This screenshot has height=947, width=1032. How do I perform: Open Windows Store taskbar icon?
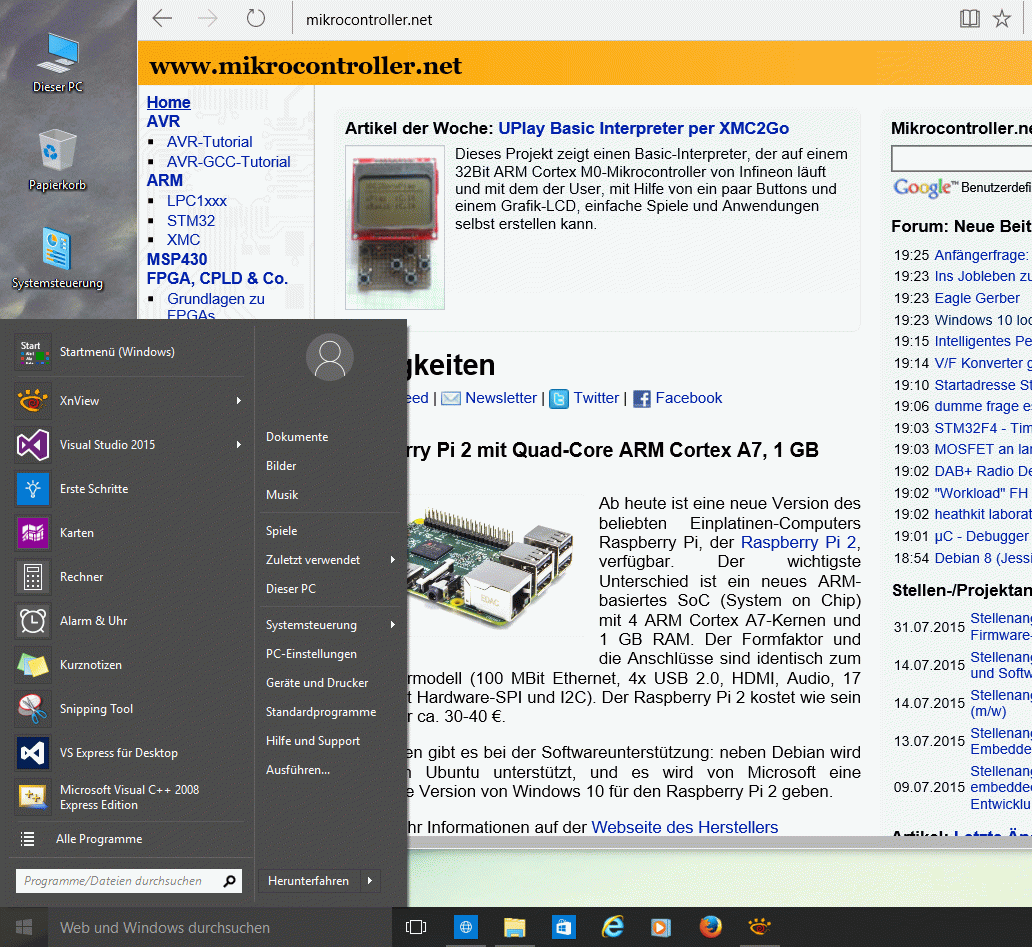[x=563, y=927]
